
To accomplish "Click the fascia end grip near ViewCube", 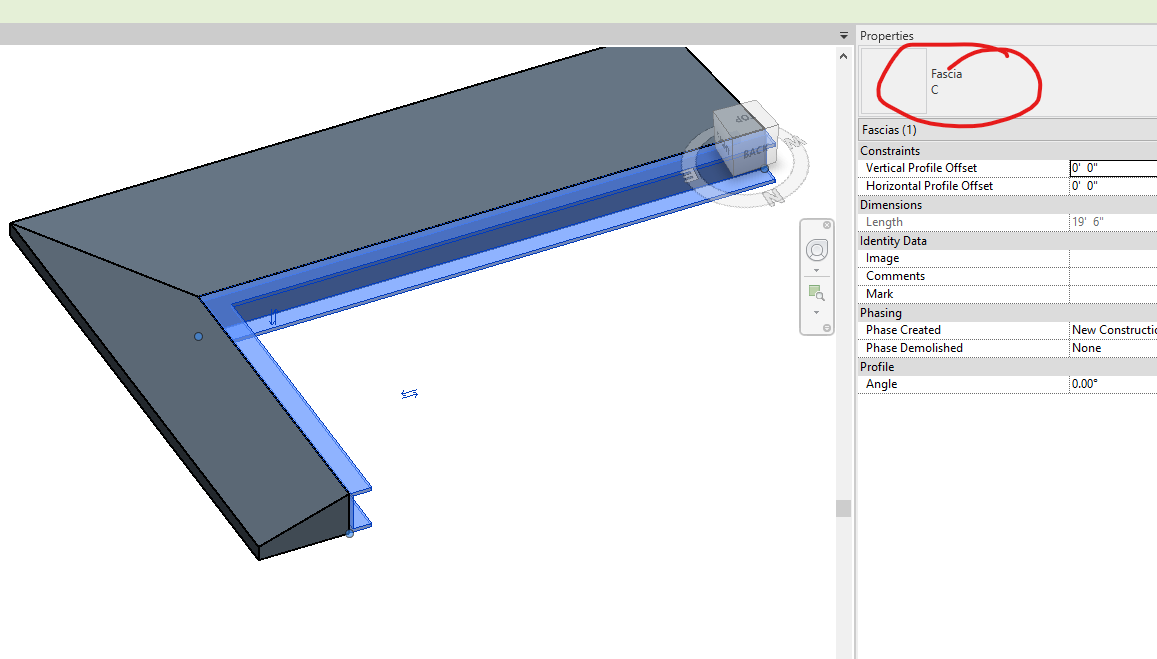I will [765, 170].
